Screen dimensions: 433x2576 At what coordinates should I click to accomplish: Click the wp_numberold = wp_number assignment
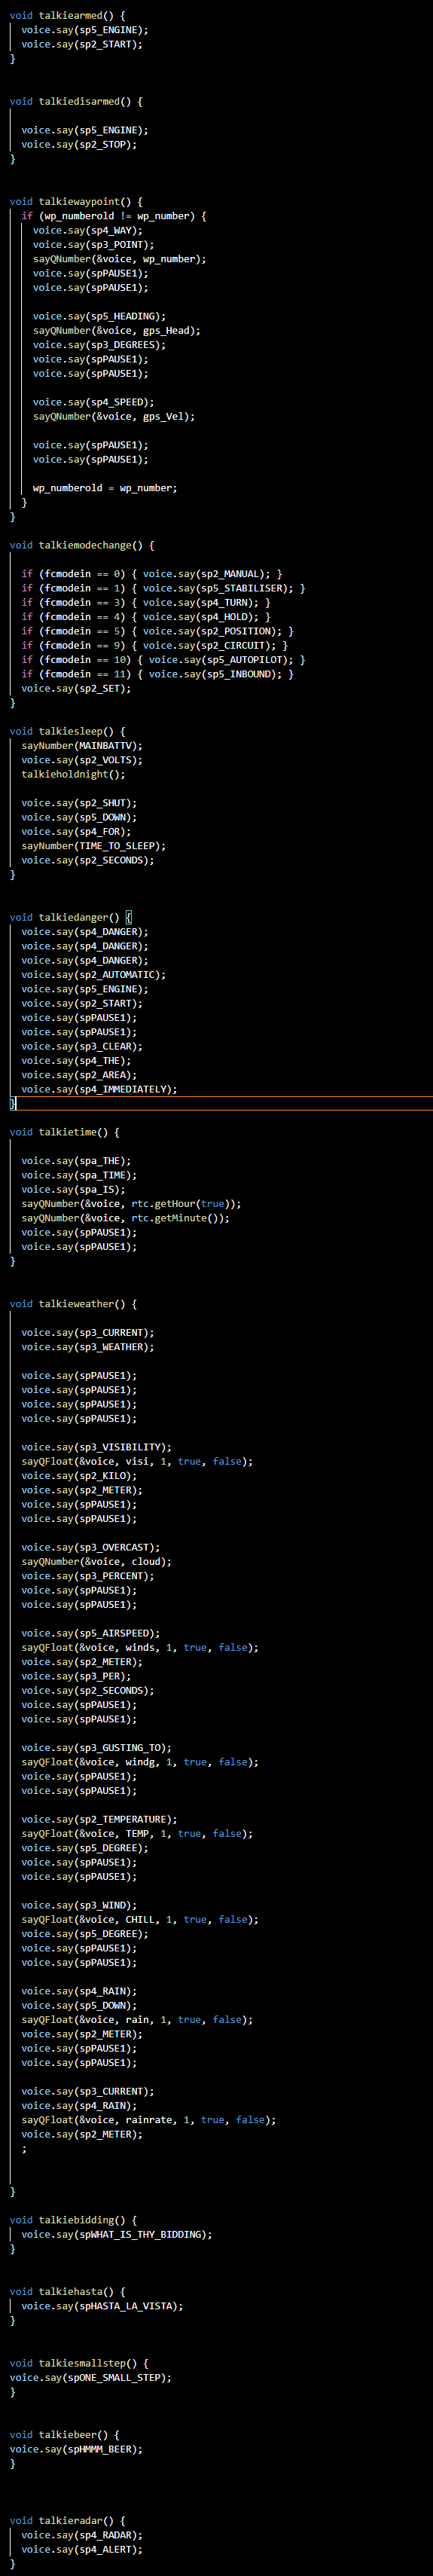tap(105, 488)
